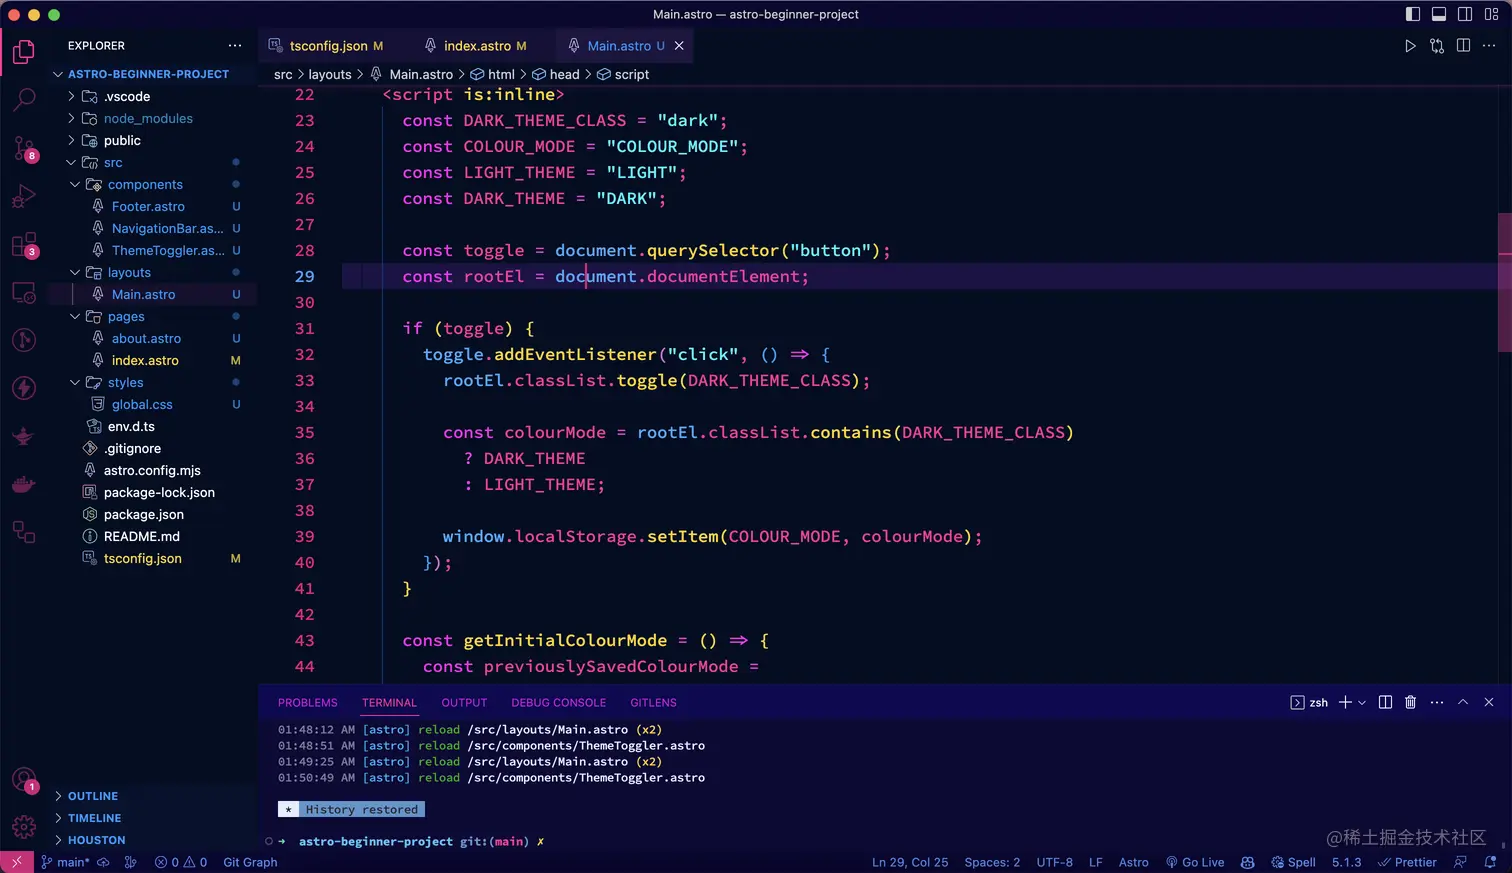Open changes compare icon in editor toolbar

[1437, 46]
